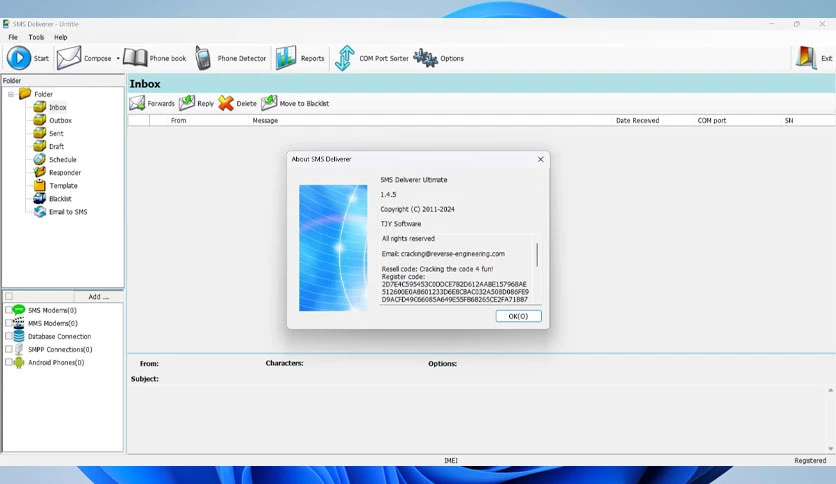Screen dimensions: 836x484
Task: Open the File menu
Action: pyautogui.click(x=13, y=37)
